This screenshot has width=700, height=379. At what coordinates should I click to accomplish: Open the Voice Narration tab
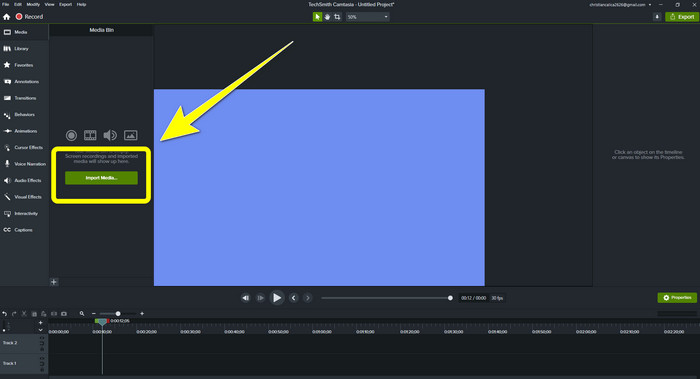(x=24, y=164)
